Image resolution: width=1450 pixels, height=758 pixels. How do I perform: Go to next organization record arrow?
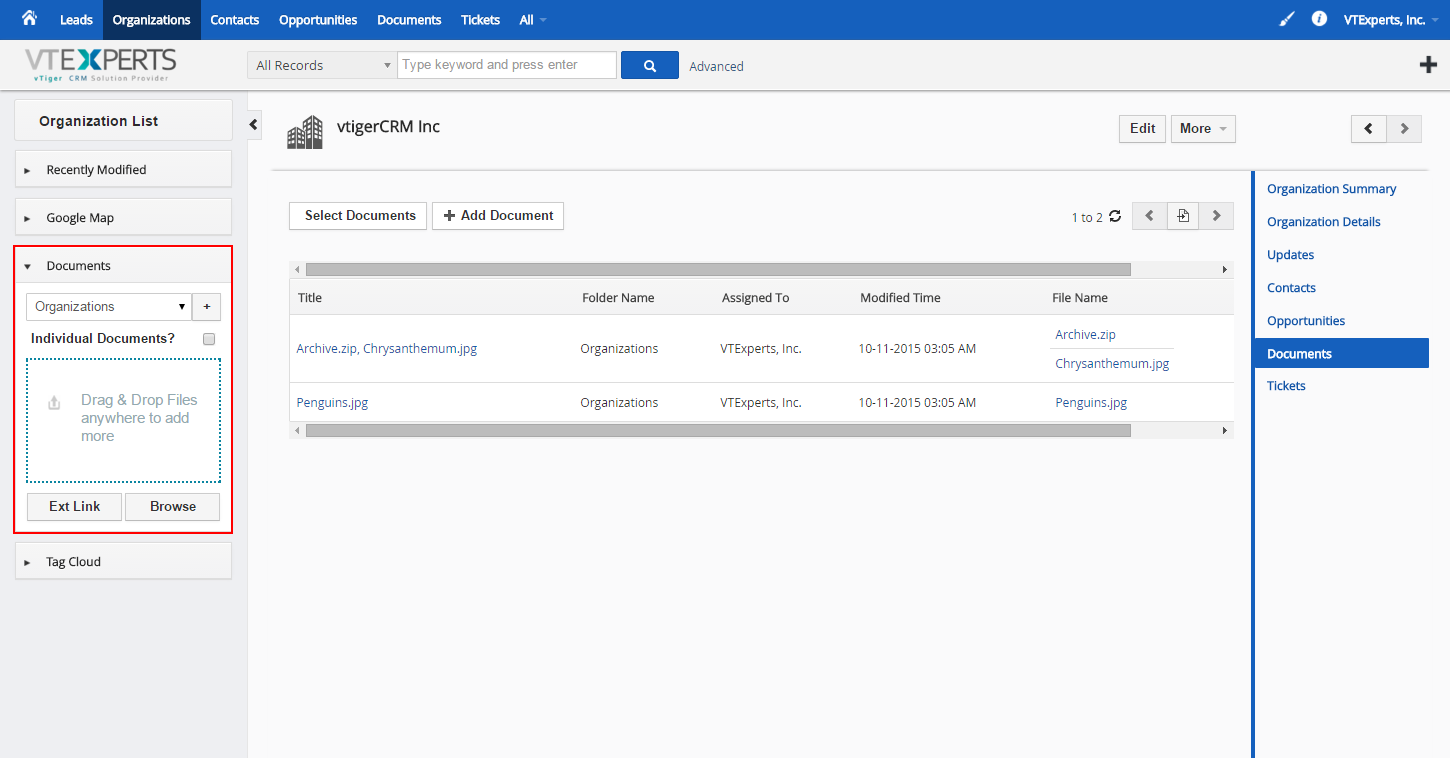click(1404, 128)
